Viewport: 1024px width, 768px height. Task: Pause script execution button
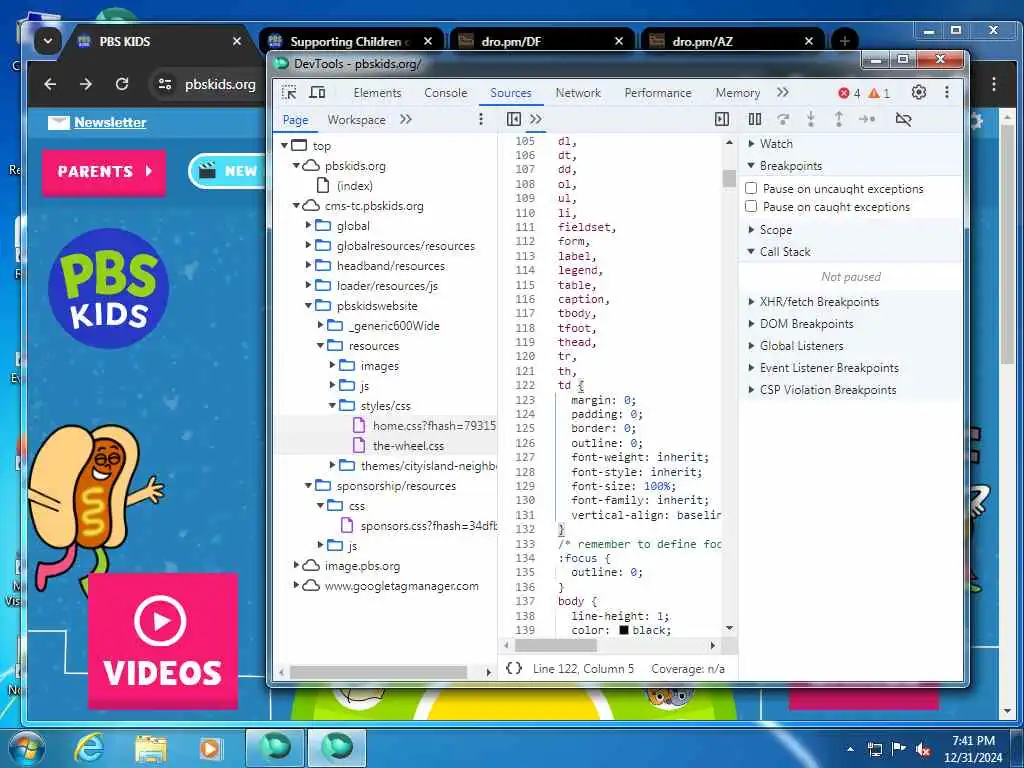755,119
